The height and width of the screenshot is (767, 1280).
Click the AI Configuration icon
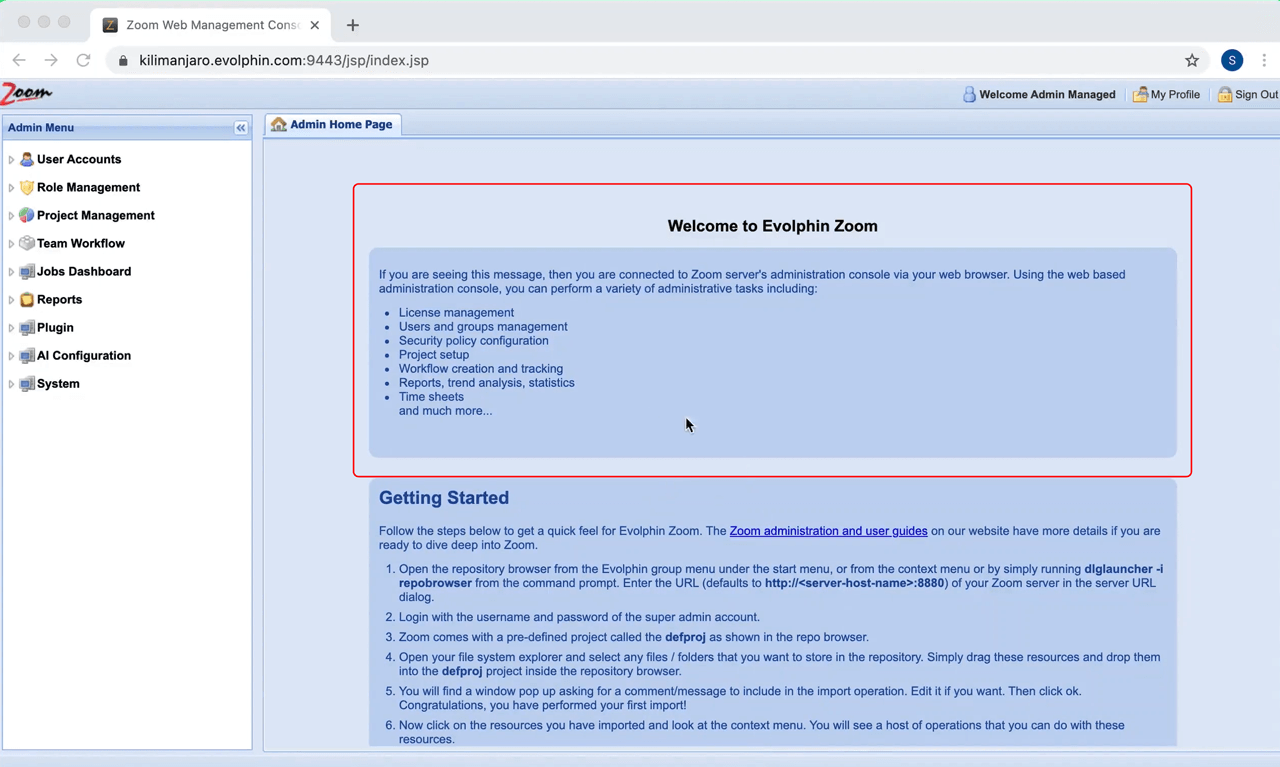(x=27, y=355)
